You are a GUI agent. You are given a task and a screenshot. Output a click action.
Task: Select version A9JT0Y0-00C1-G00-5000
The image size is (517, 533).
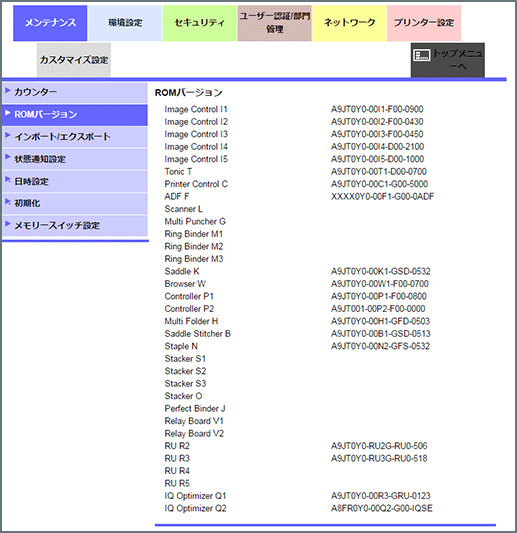click(x=380, y=184)
